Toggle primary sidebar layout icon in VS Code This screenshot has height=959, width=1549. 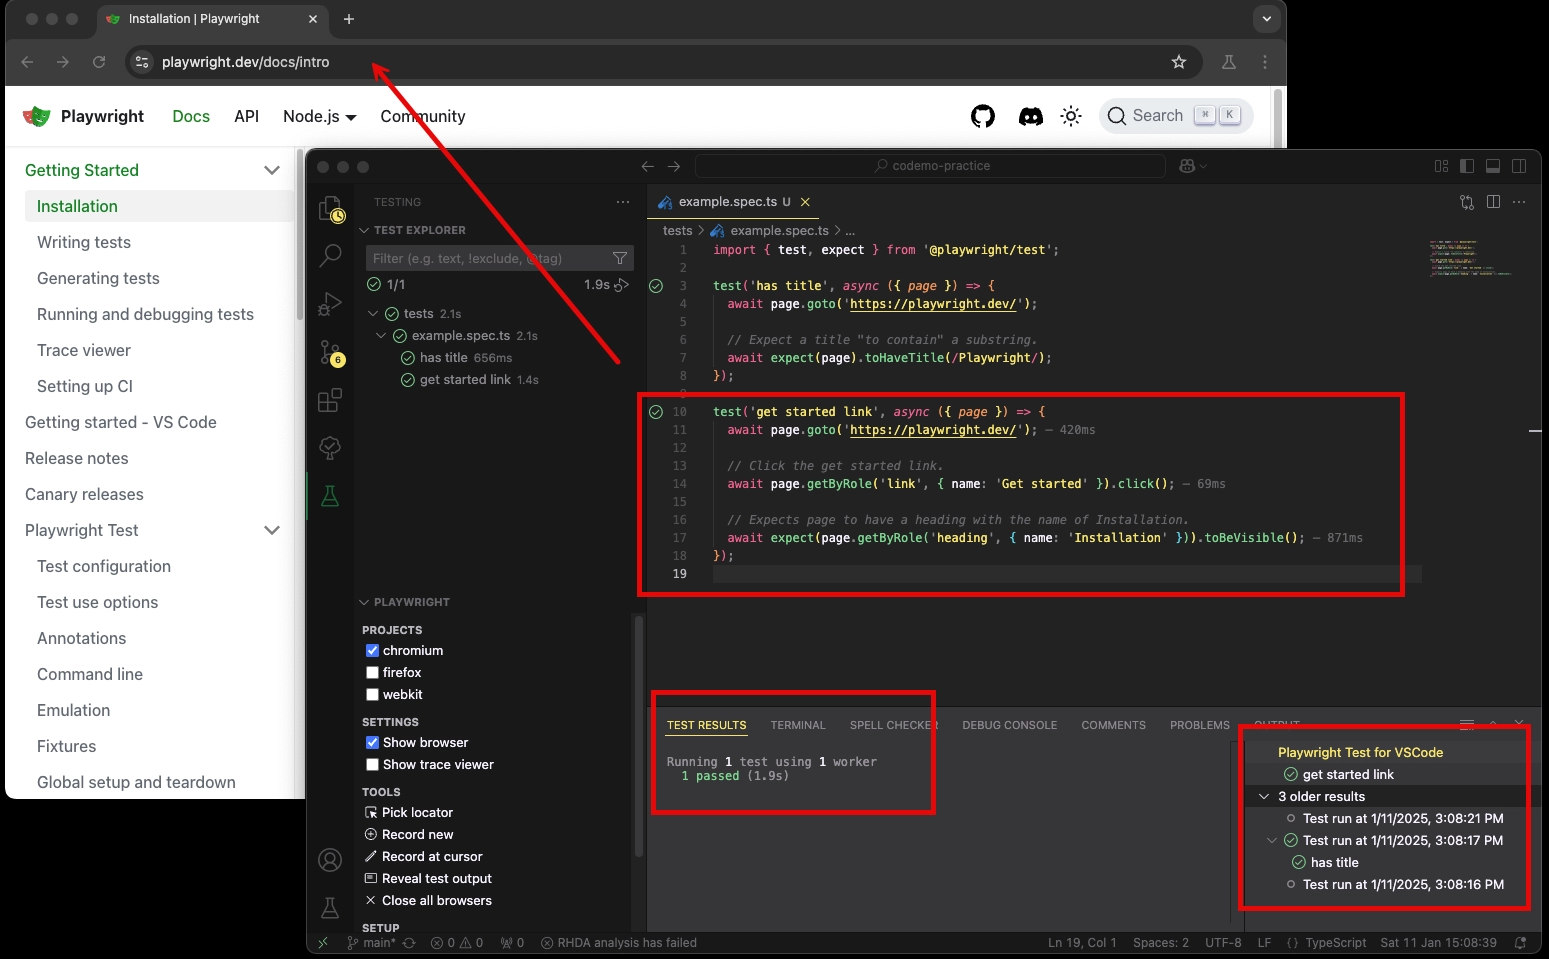coord(1467,166)
